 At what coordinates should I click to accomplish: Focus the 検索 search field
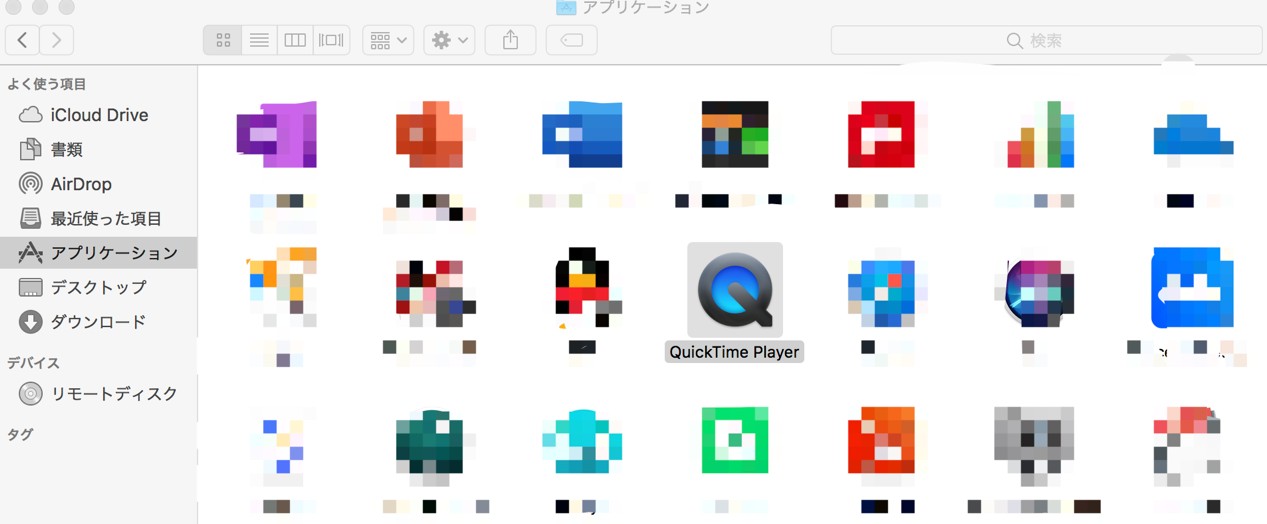[x=1046, y=40]
